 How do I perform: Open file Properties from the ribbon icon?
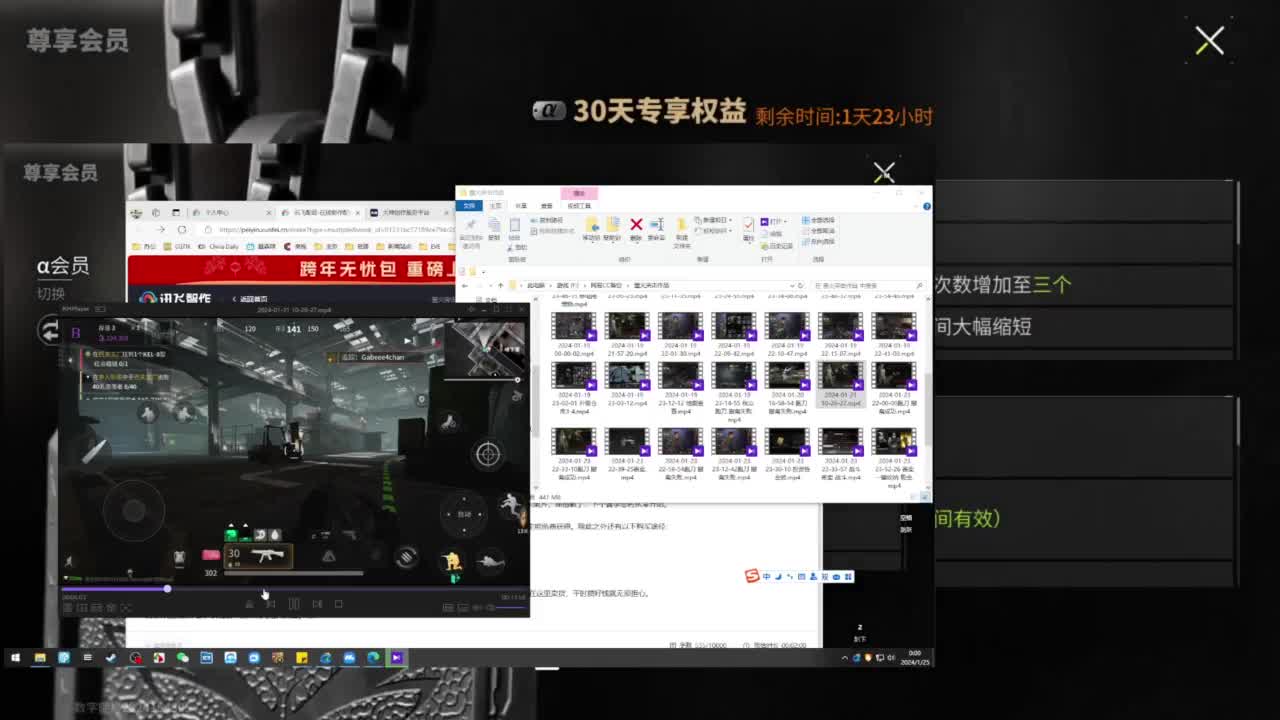click(x=748, y=226)
